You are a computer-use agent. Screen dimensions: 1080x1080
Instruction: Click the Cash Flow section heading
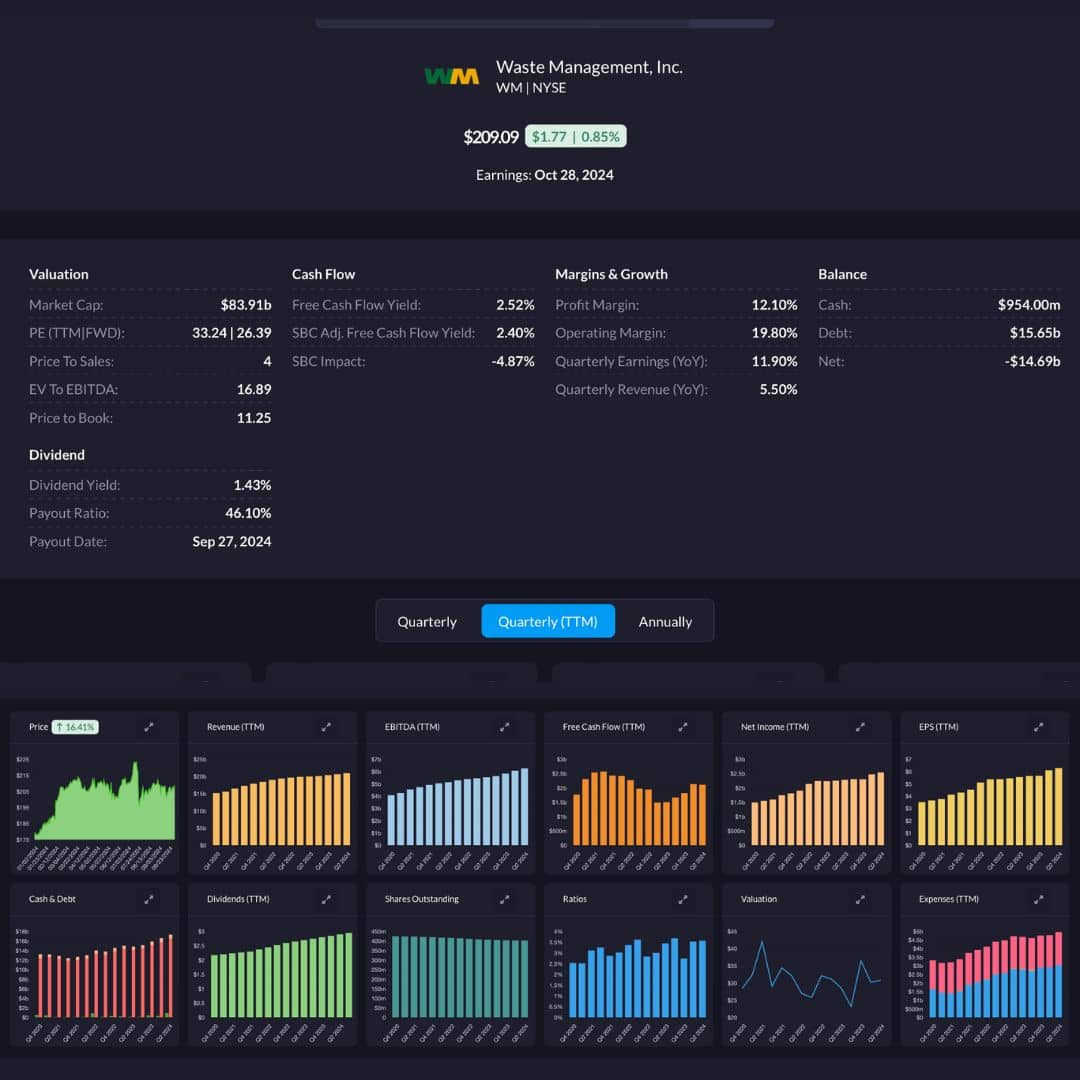pos(323,274)
